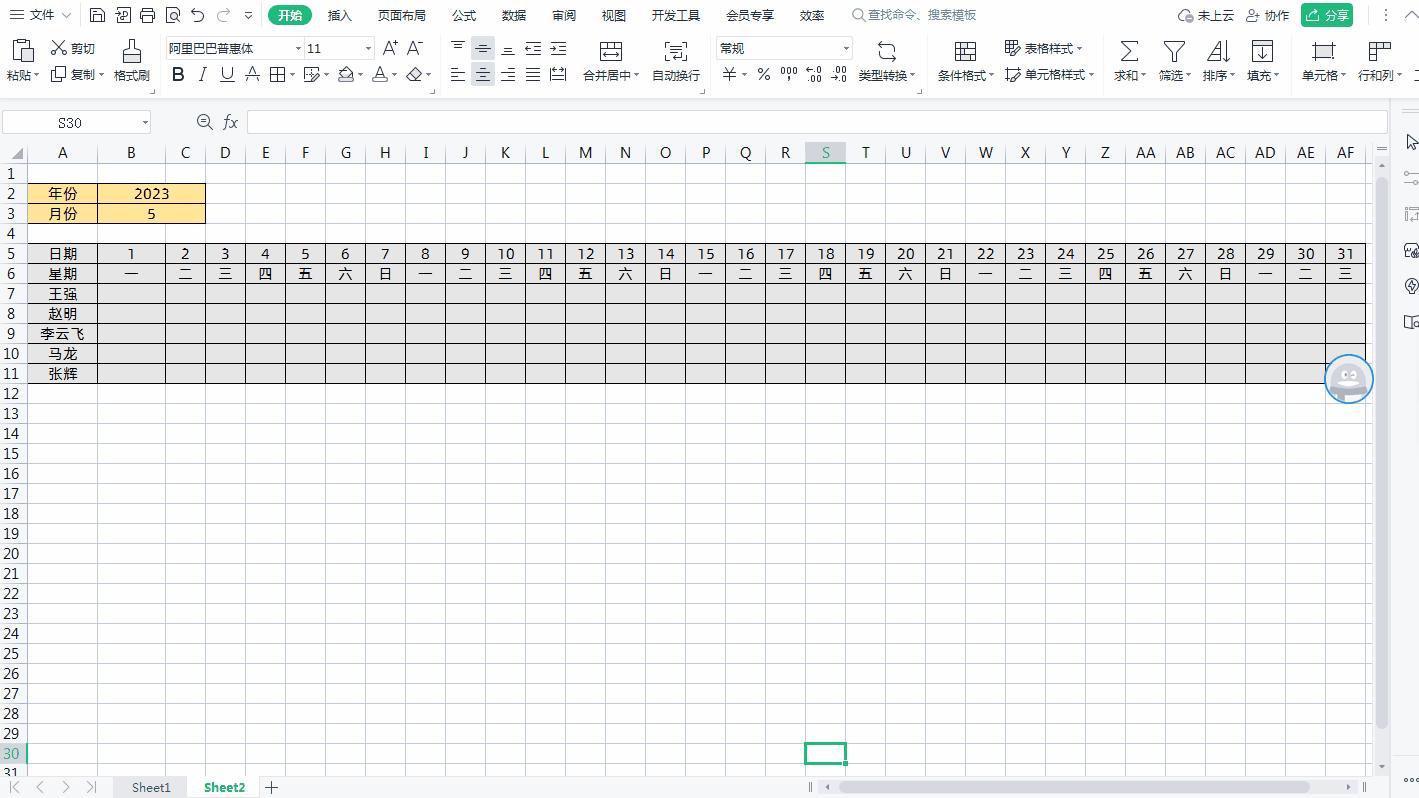Click the increase indent icon
Image resolution: width=1419 pixels, height=798 pixels.
558,48
